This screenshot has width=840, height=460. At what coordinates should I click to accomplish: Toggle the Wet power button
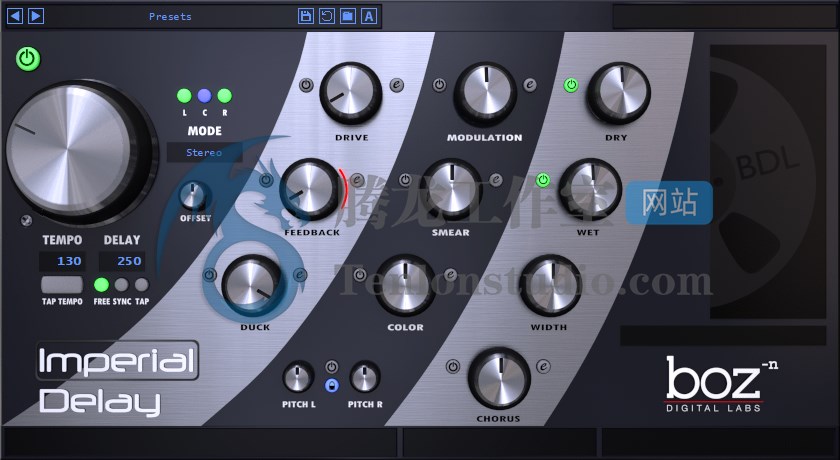coord(543,180)
